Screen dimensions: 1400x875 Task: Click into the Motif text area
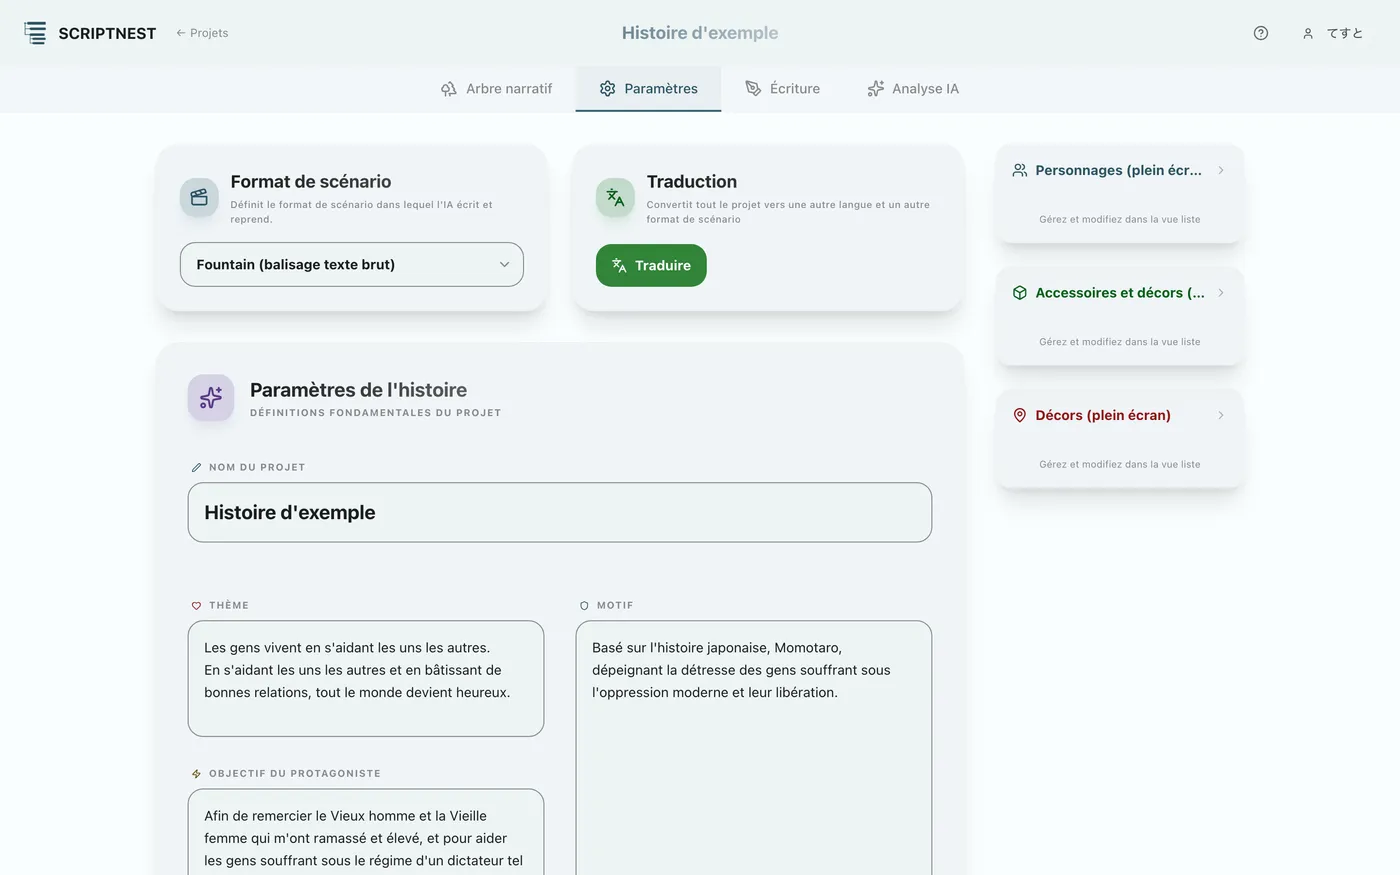tap(754, 748)
